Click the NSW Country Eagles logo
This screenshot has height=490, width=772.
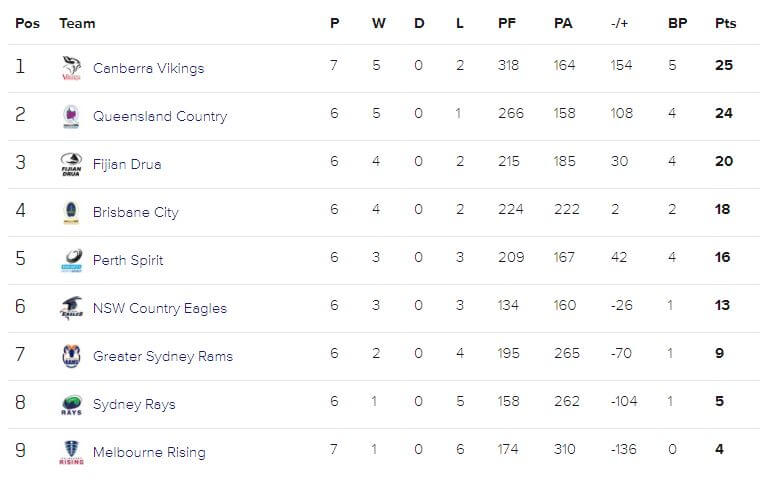click(71, 308)
